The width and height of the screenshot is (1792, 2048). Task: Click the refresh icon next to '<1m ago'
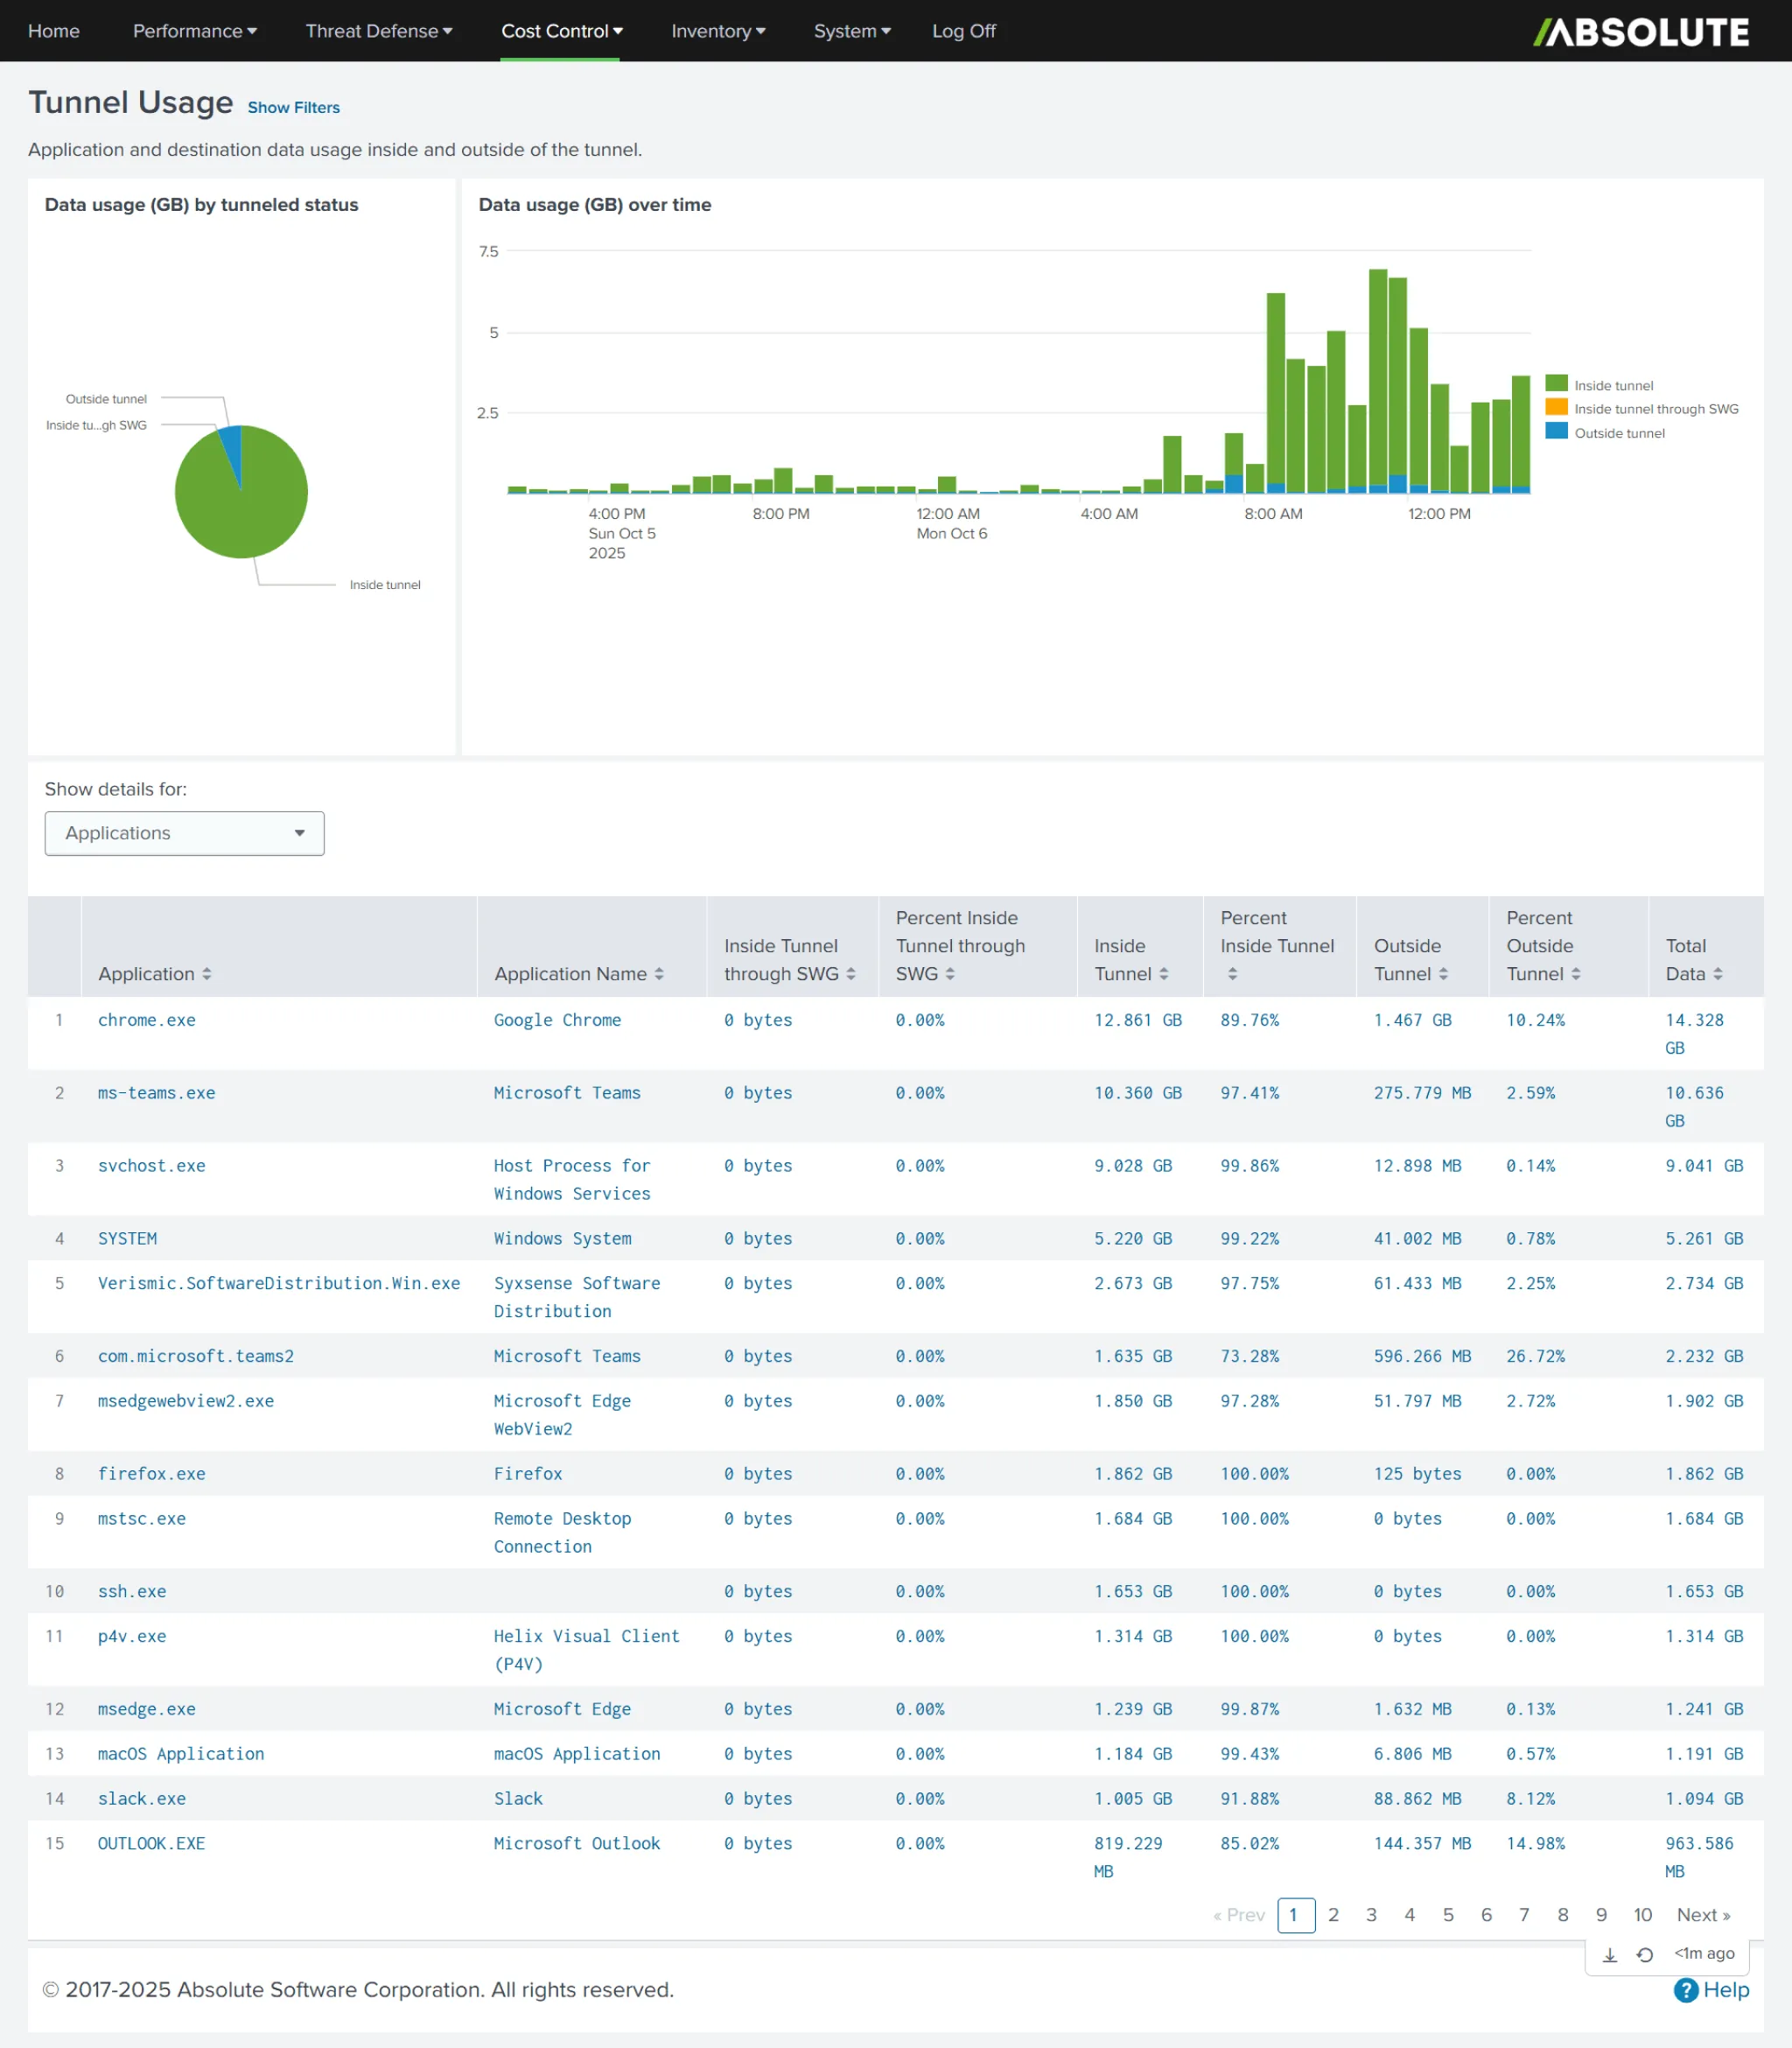pos(1644,1954)
